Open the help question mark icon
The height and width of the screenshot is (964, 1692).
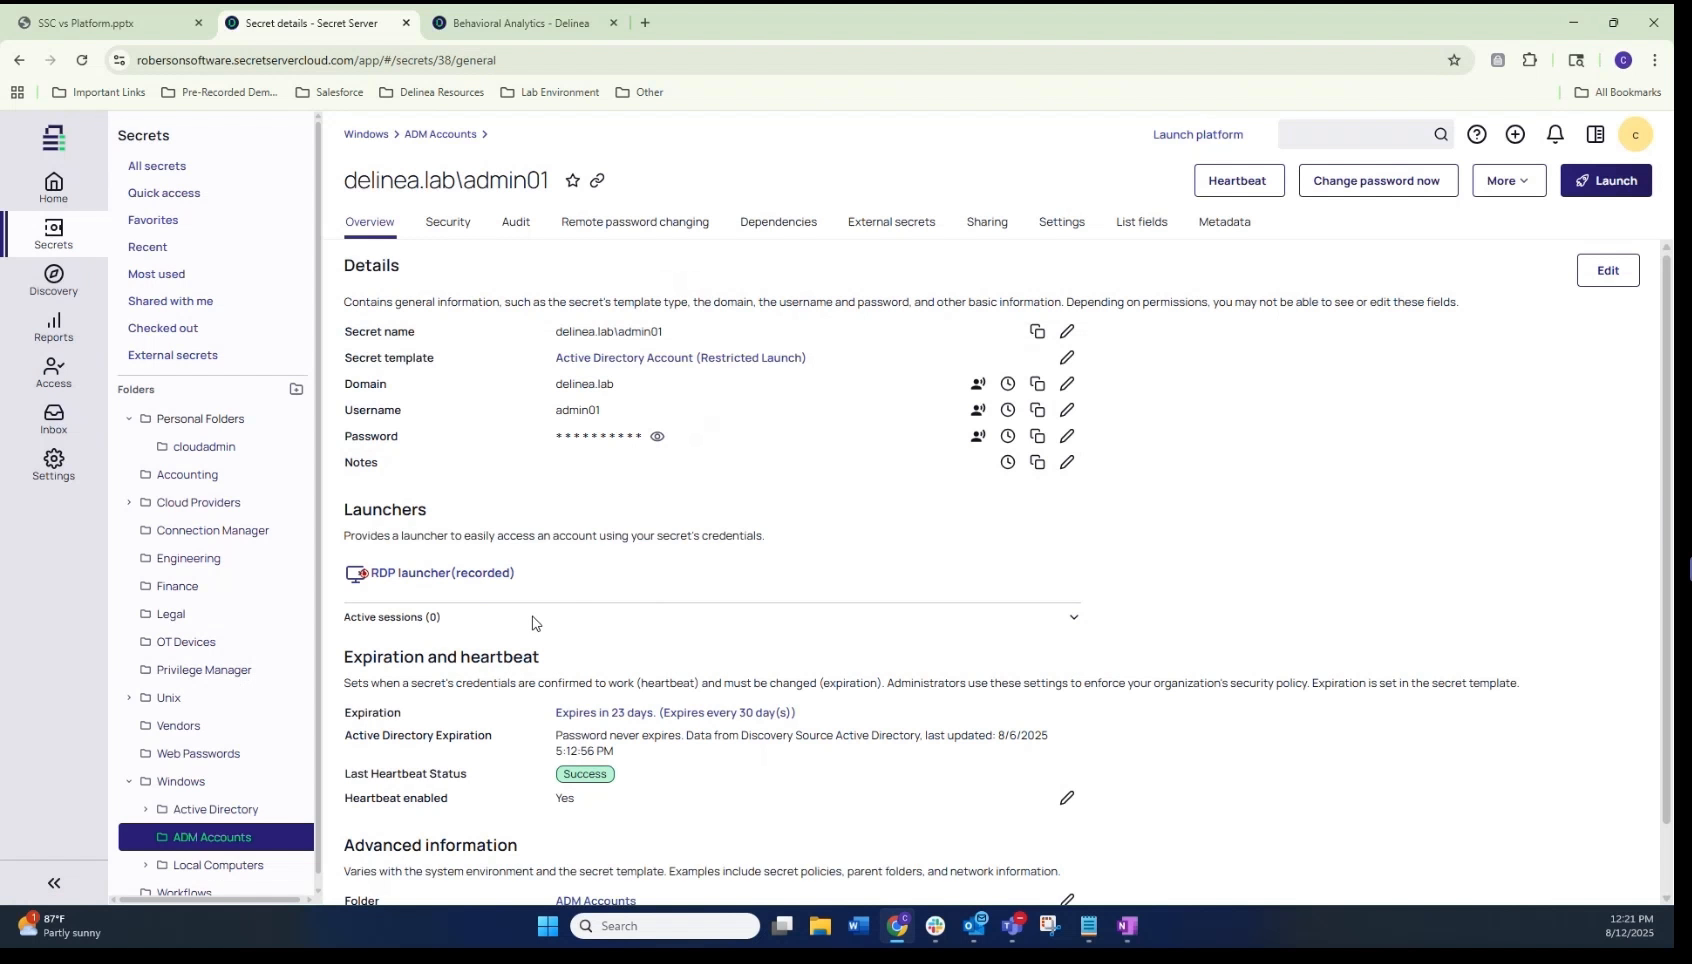[x=1477, y=134]
